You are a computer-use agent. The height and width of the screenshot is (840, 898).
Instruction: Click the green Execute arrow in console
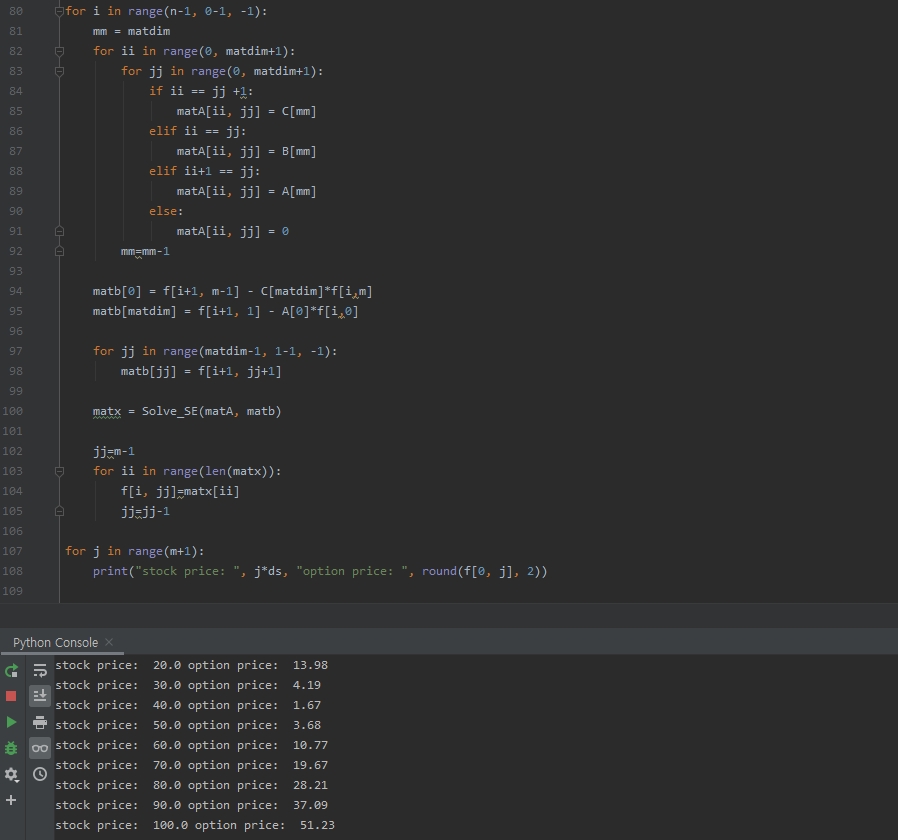(11, 722)
